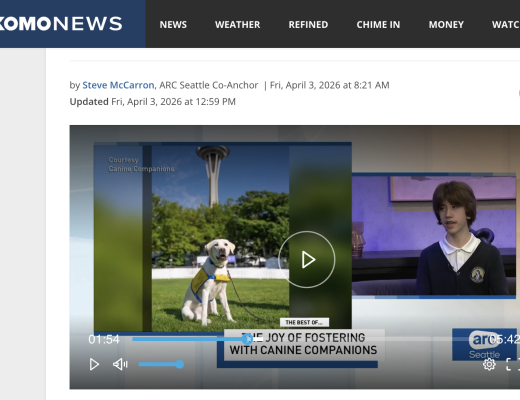
Task: Open video settings gear icon
Action: click(x=489, y=364)
